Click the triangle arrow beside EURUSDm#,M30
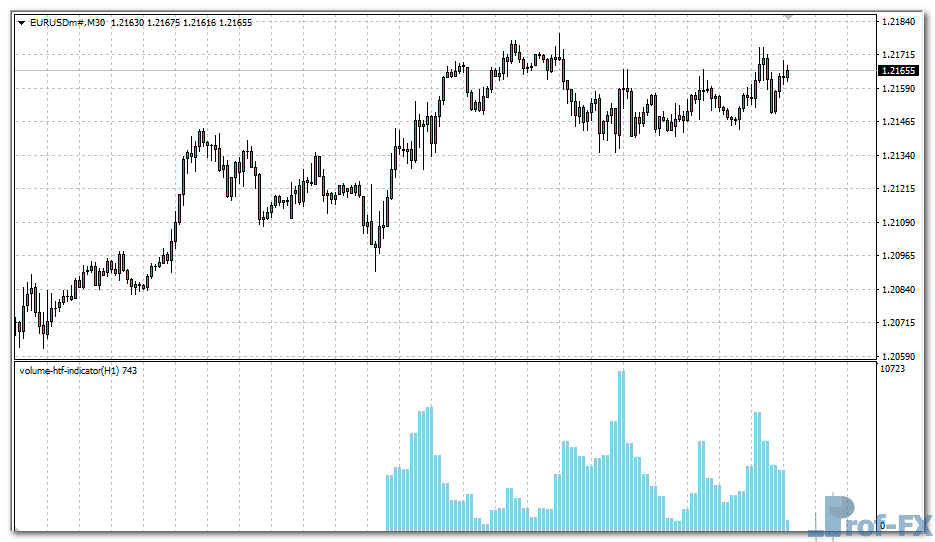Screen dimensions: 935x542 click(22, 22)
